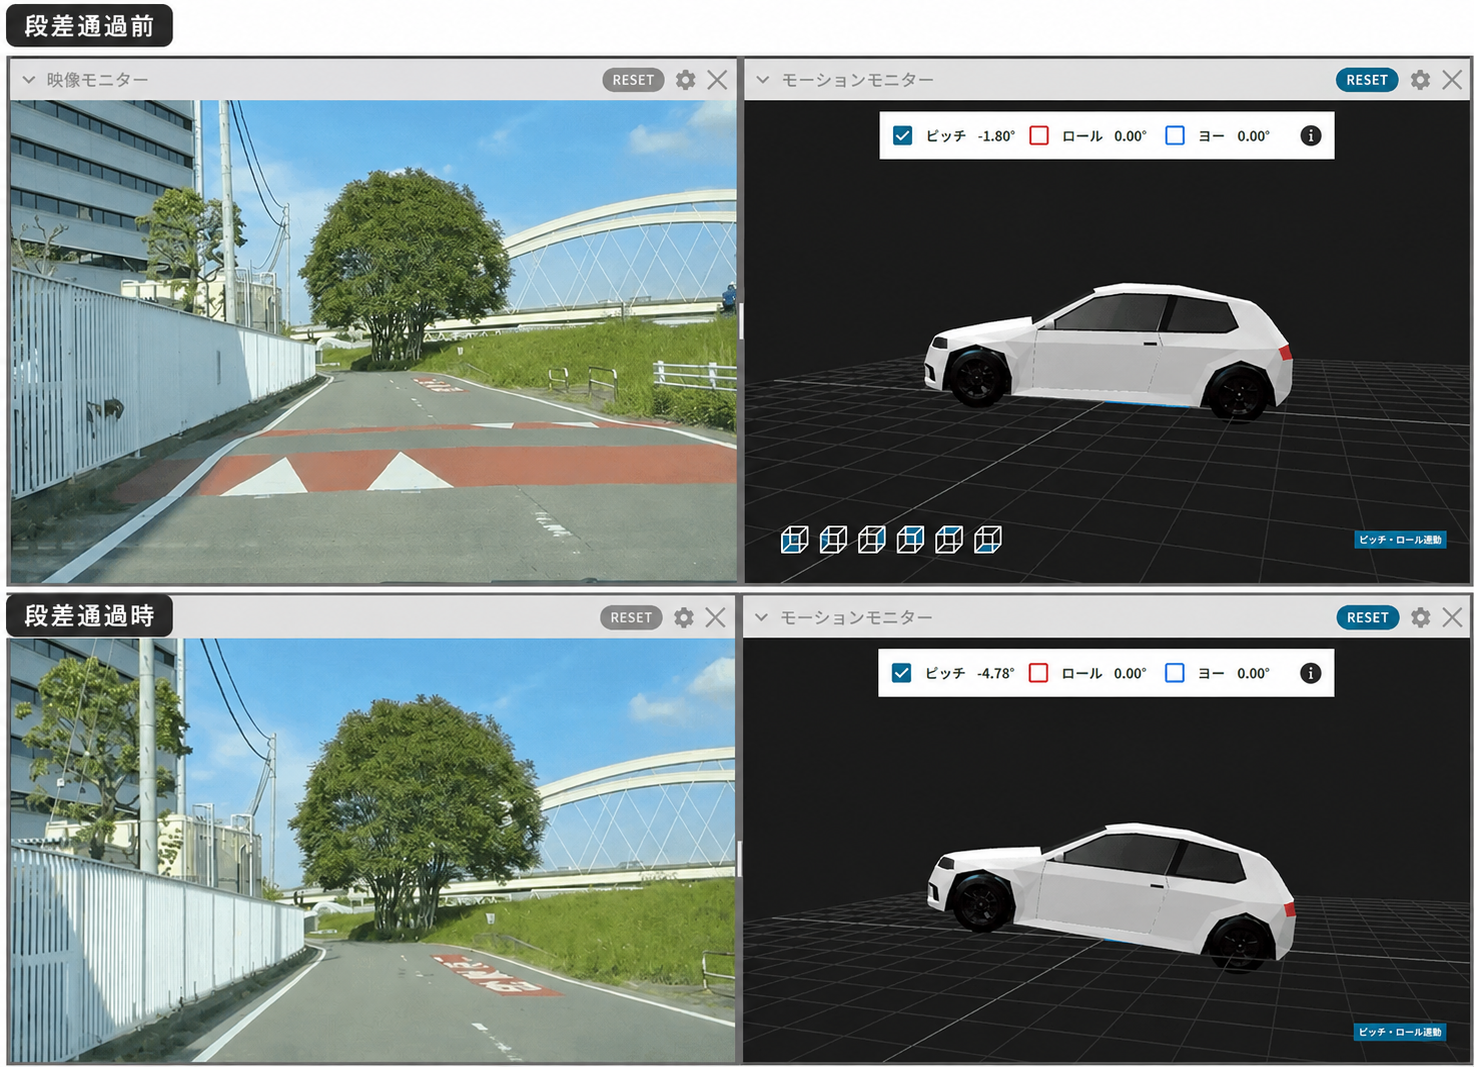Viewport: 1474px width, 1067px height.
Task: Click RESET in the 映像モニター header
Action: 633,80
